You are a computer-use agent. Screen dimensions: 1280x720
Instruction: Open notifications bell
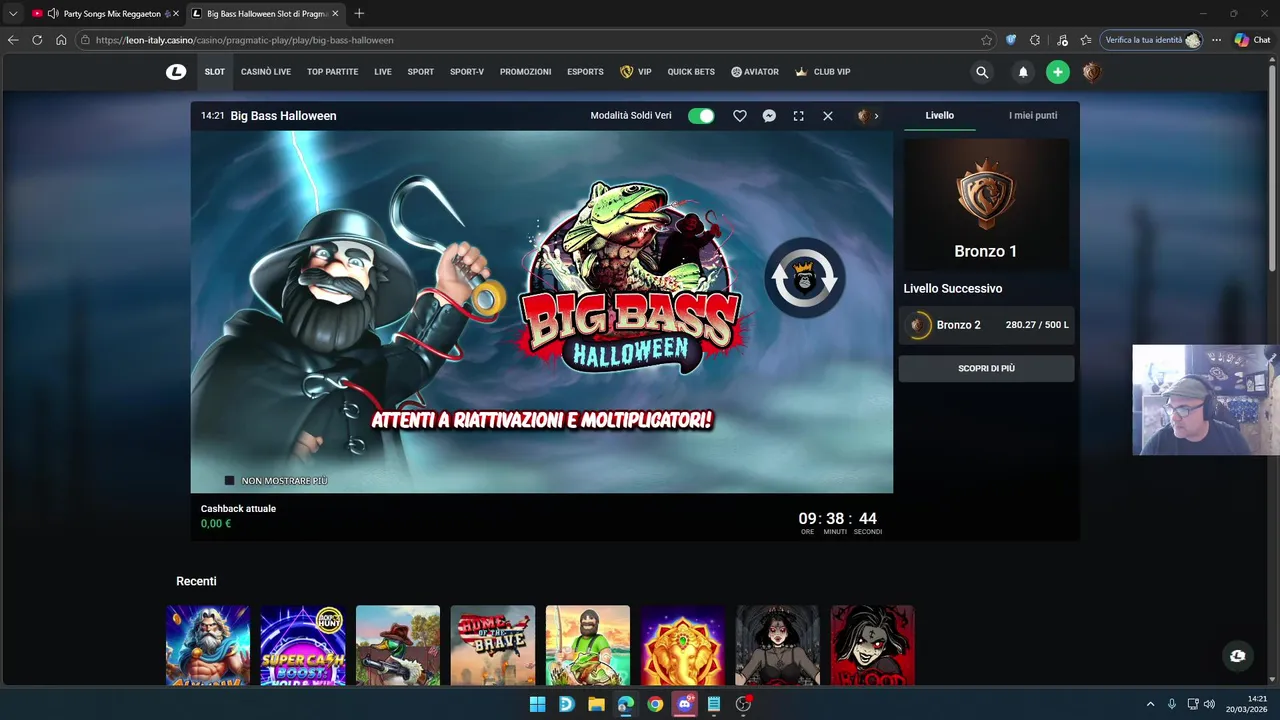click(x=1023, y=72)
